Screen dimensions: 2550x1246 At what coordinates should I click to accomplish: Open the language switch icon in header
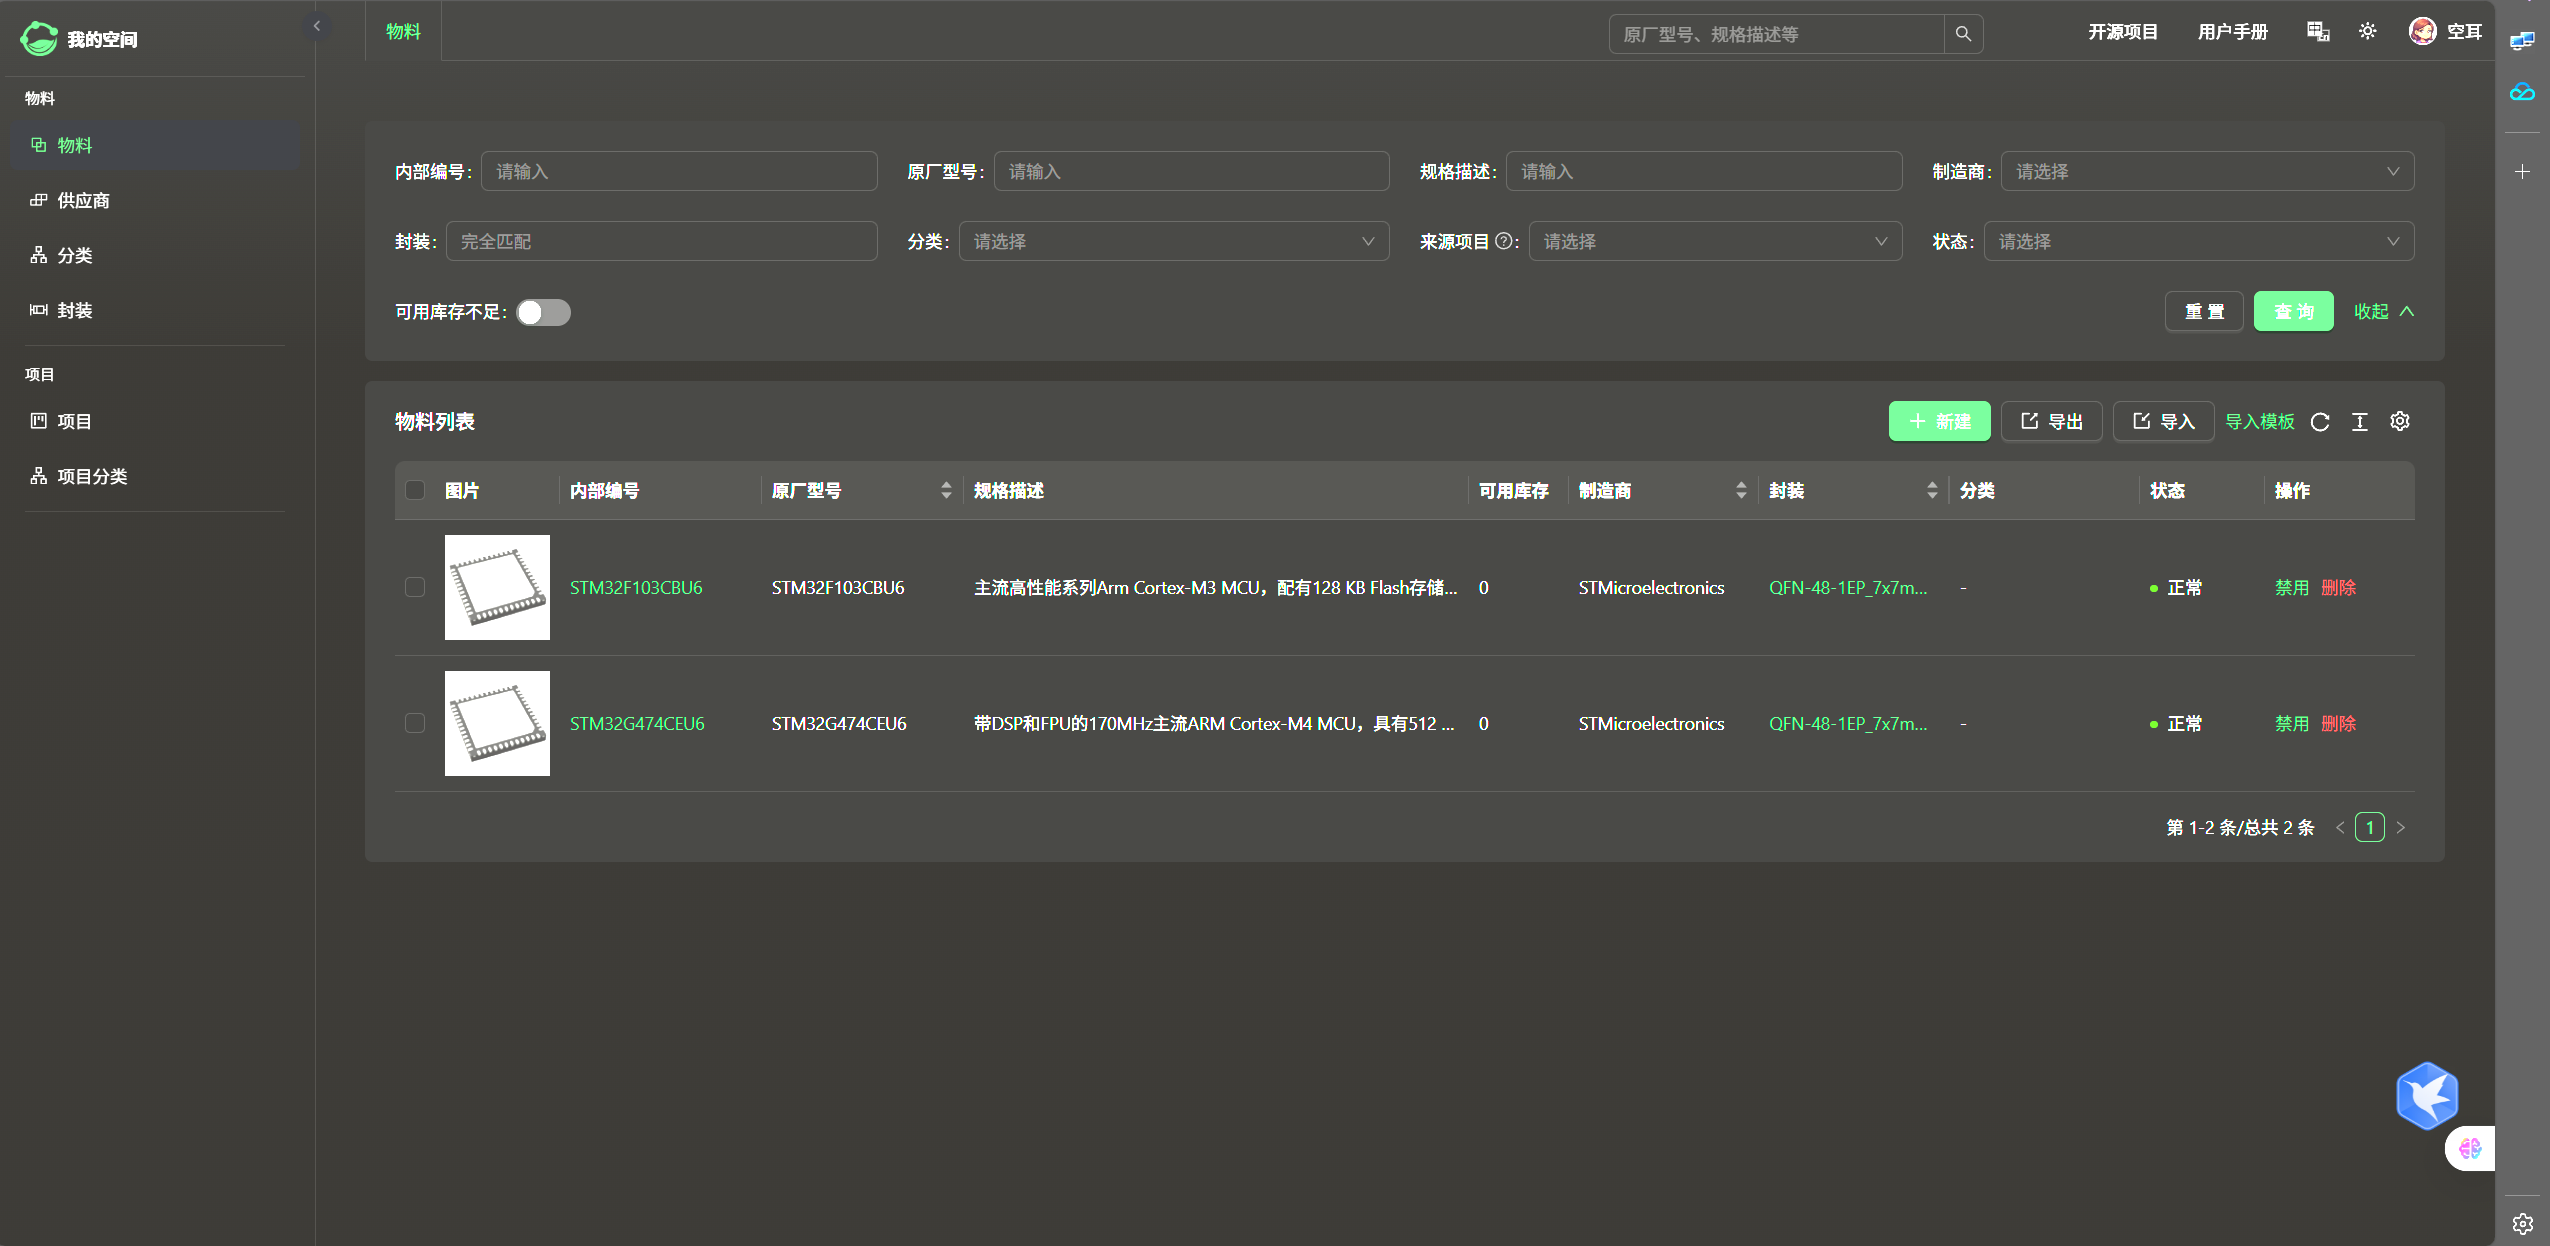point(2318,32)
